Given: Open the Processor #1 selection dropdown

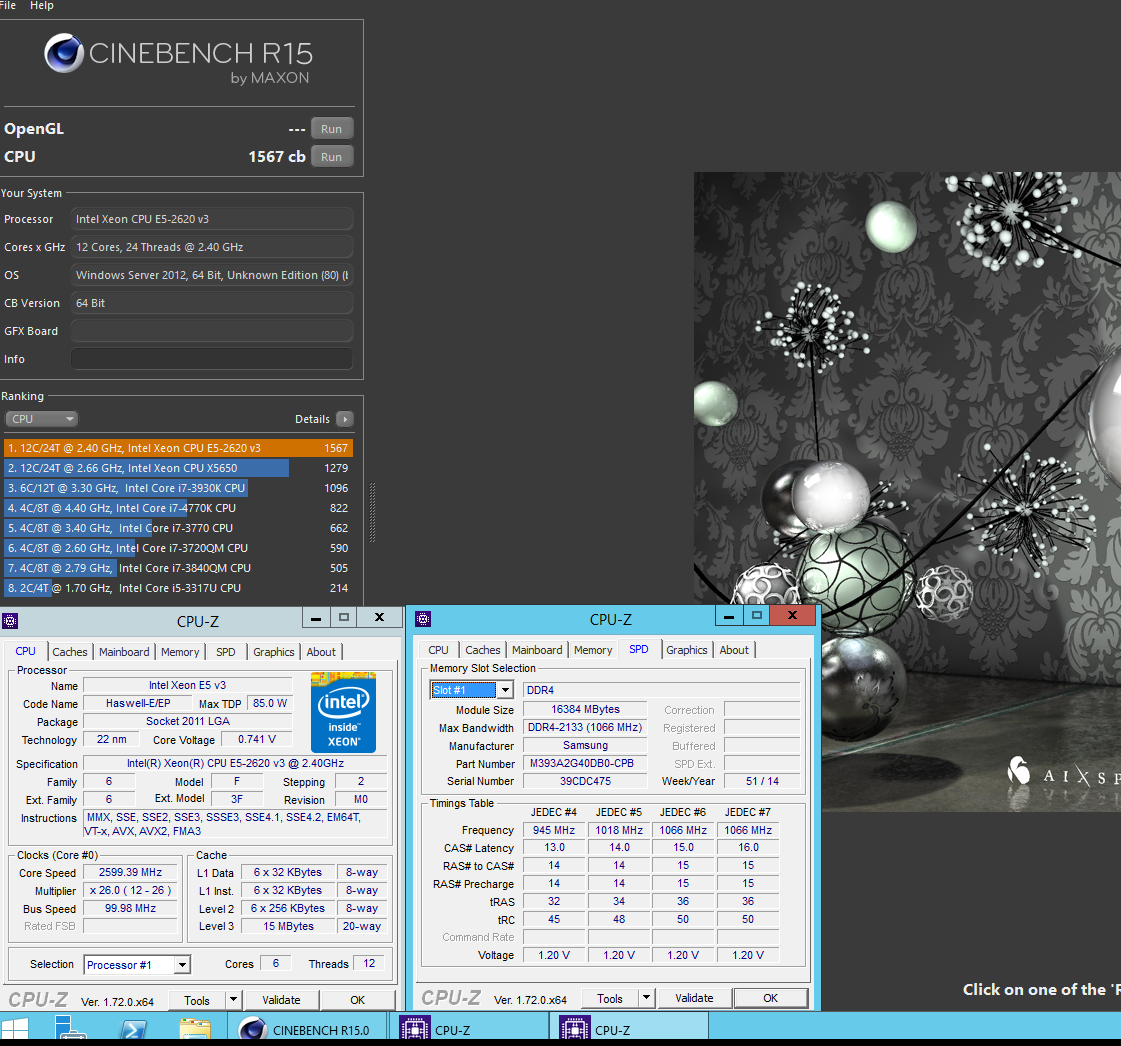Looking at the screenshot, I should [x=182, y=964].
